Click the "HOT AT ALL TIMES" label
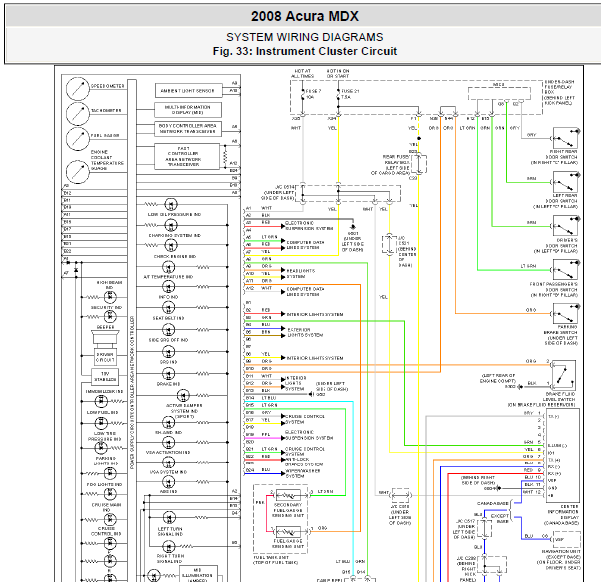The height and width of the screenshot is (582, 601). pyautogui.click(x=302, y=74)
